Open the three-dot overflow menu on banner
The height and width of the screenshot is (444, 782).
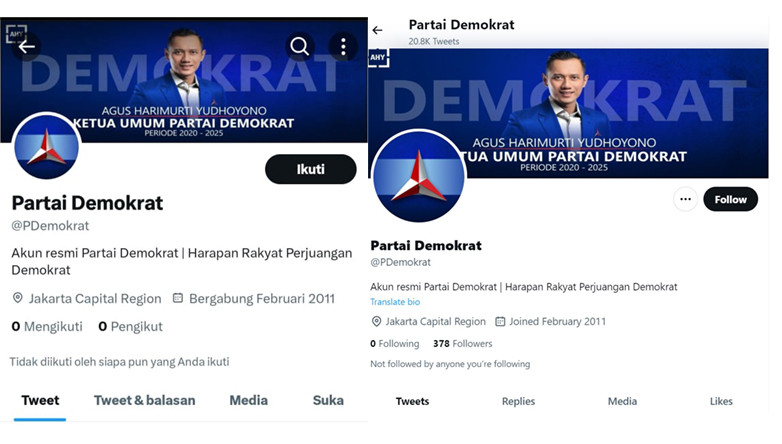(343, 46)
